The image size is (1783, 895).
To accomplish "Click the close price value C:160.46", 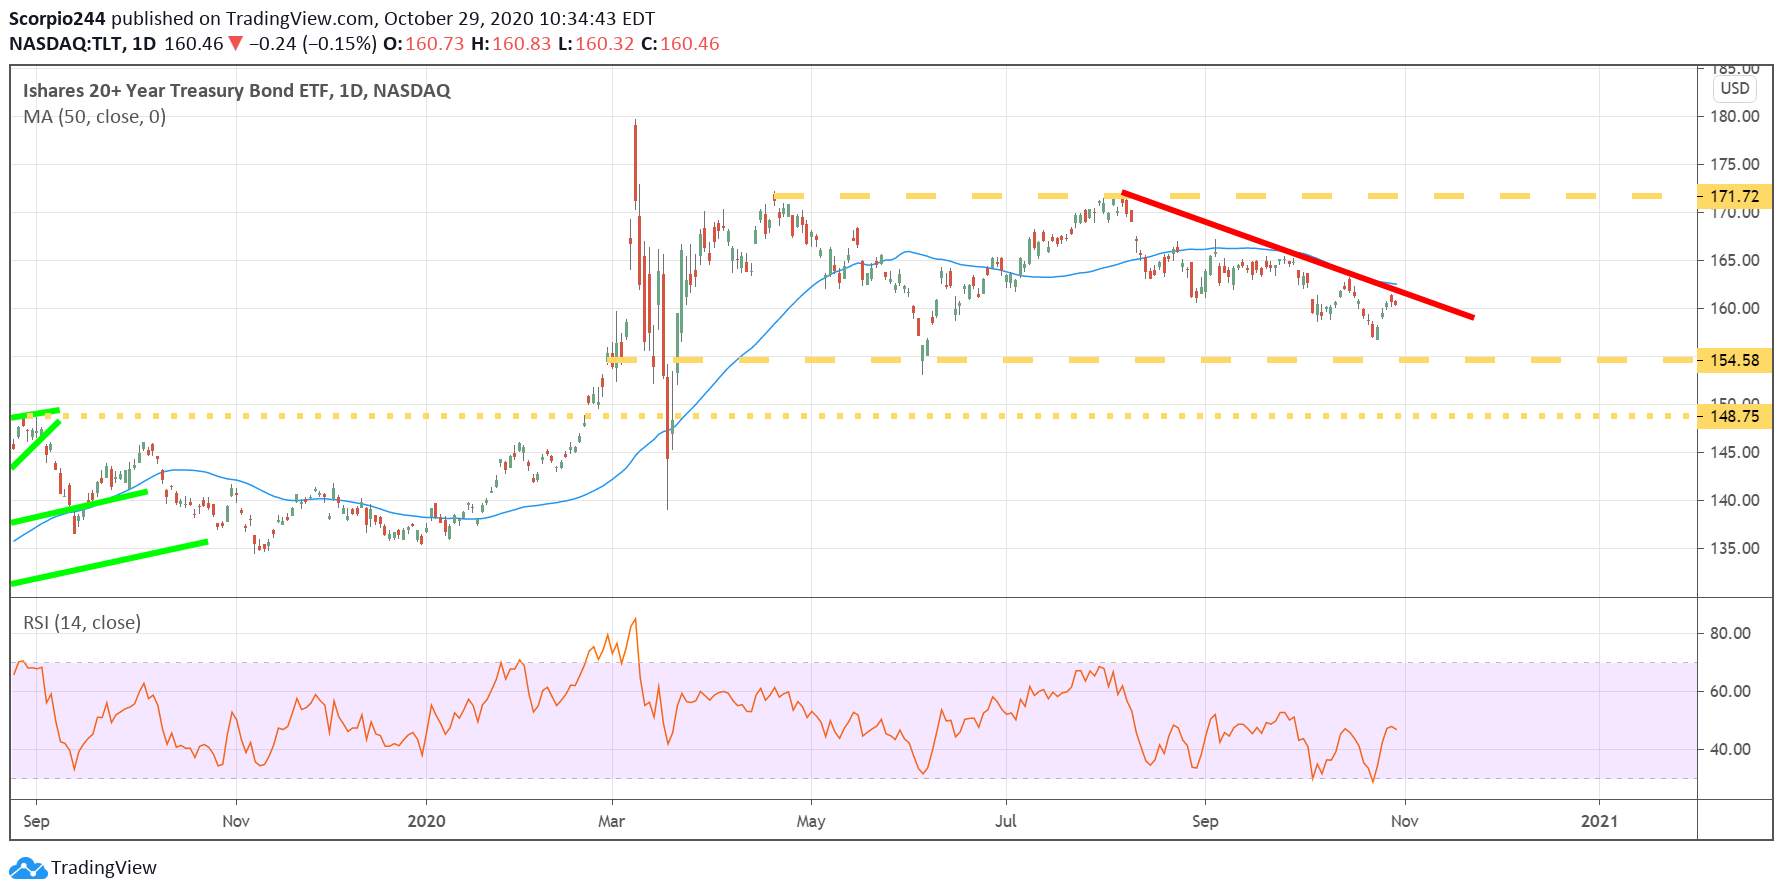I will point(681,44).
